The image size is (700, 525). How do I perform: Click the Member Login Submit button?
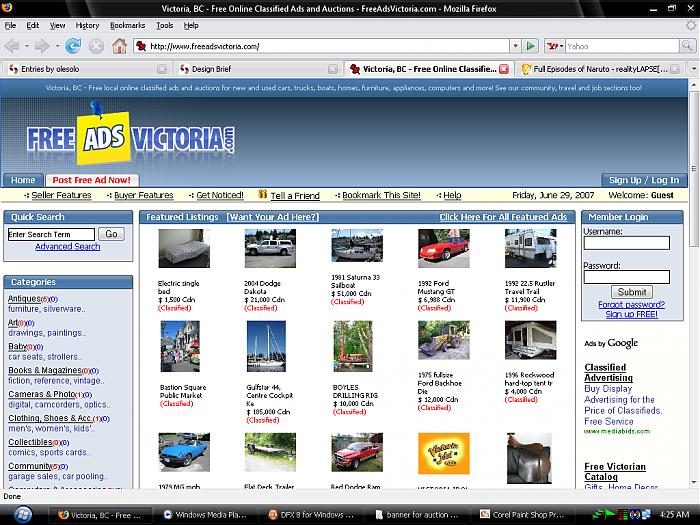pyautogui.click(x=631, y=292)
